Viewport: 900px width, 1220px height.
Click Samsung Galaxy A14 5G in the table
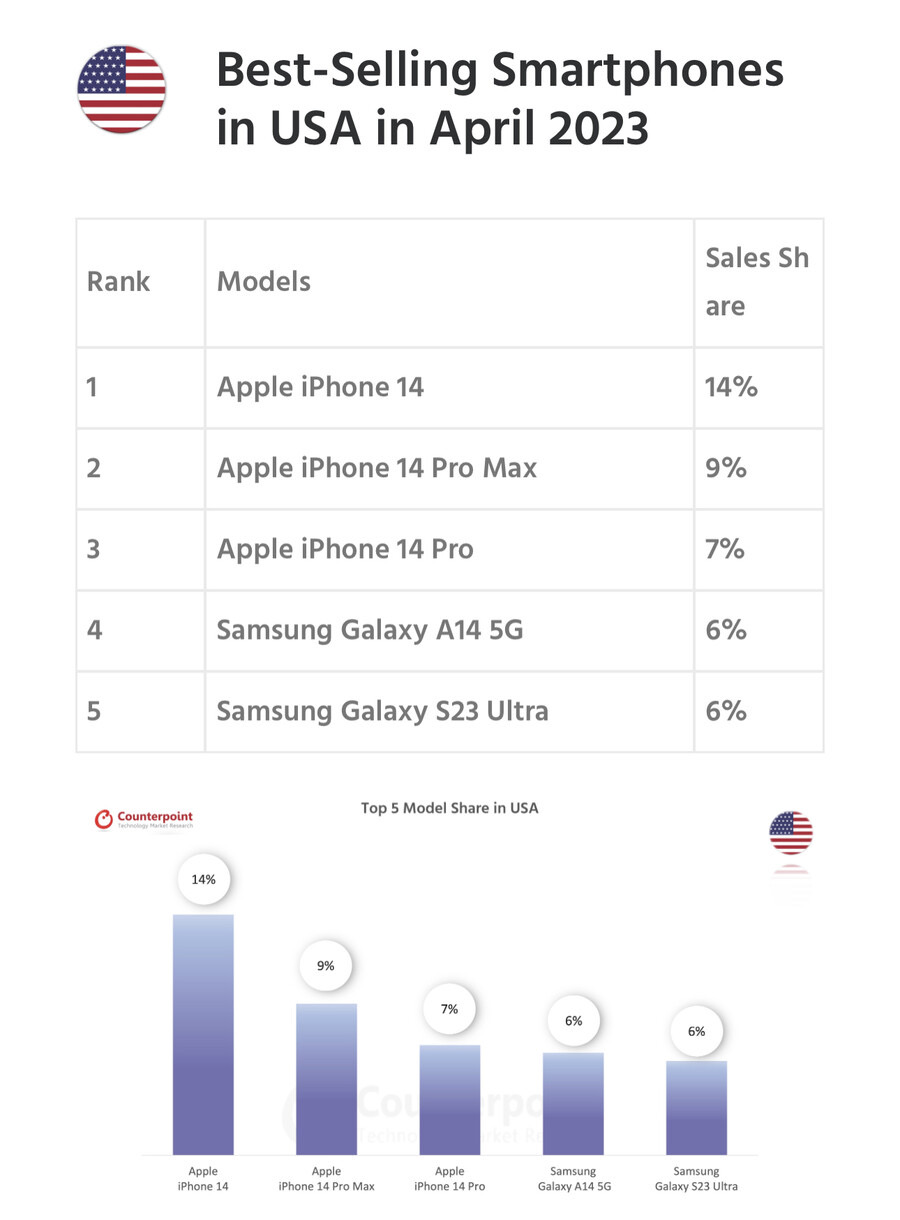(370, 630)
